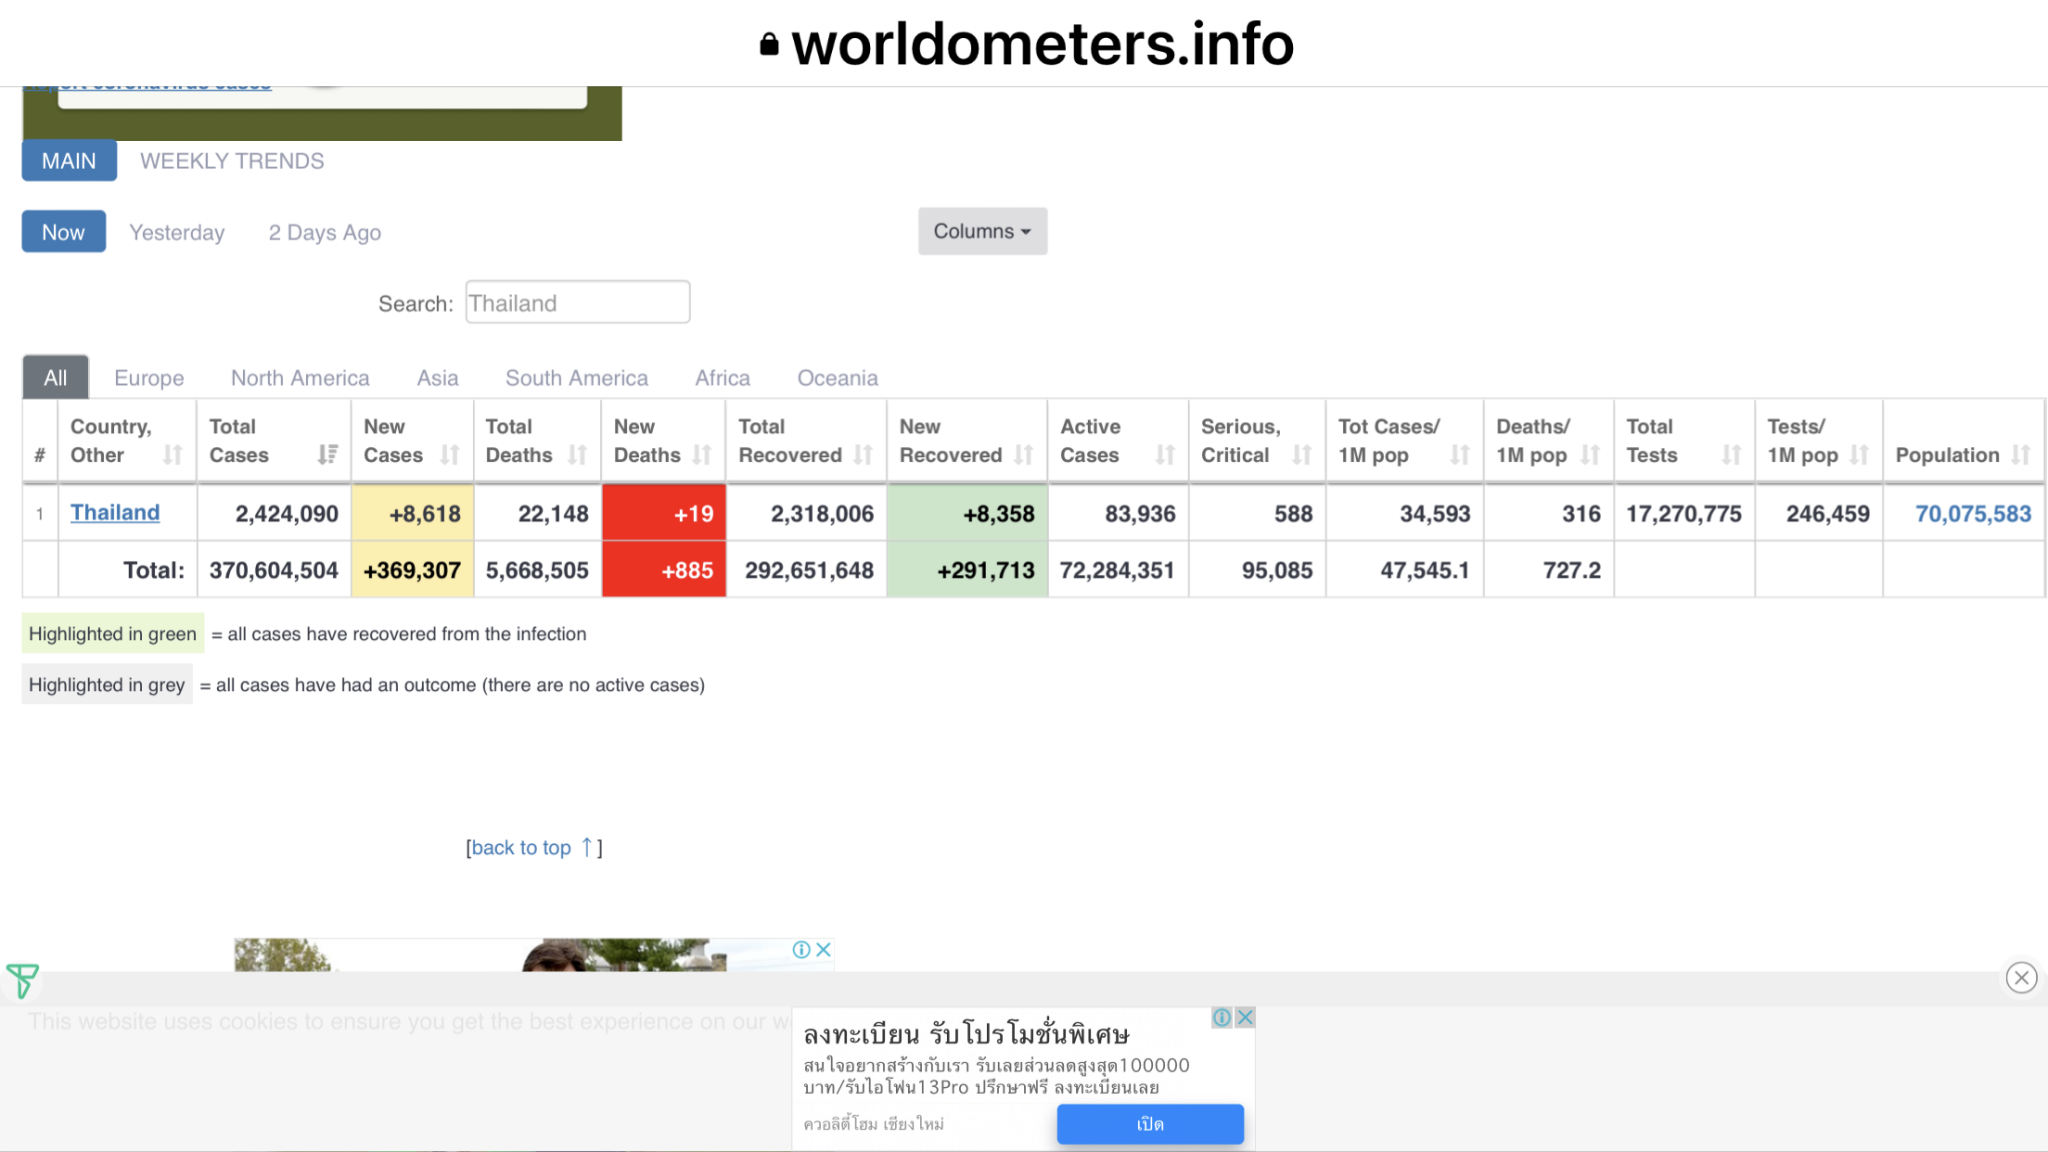
Task: Show Yesterday's data
Action: pyautogui.click(x=177, y=232)
